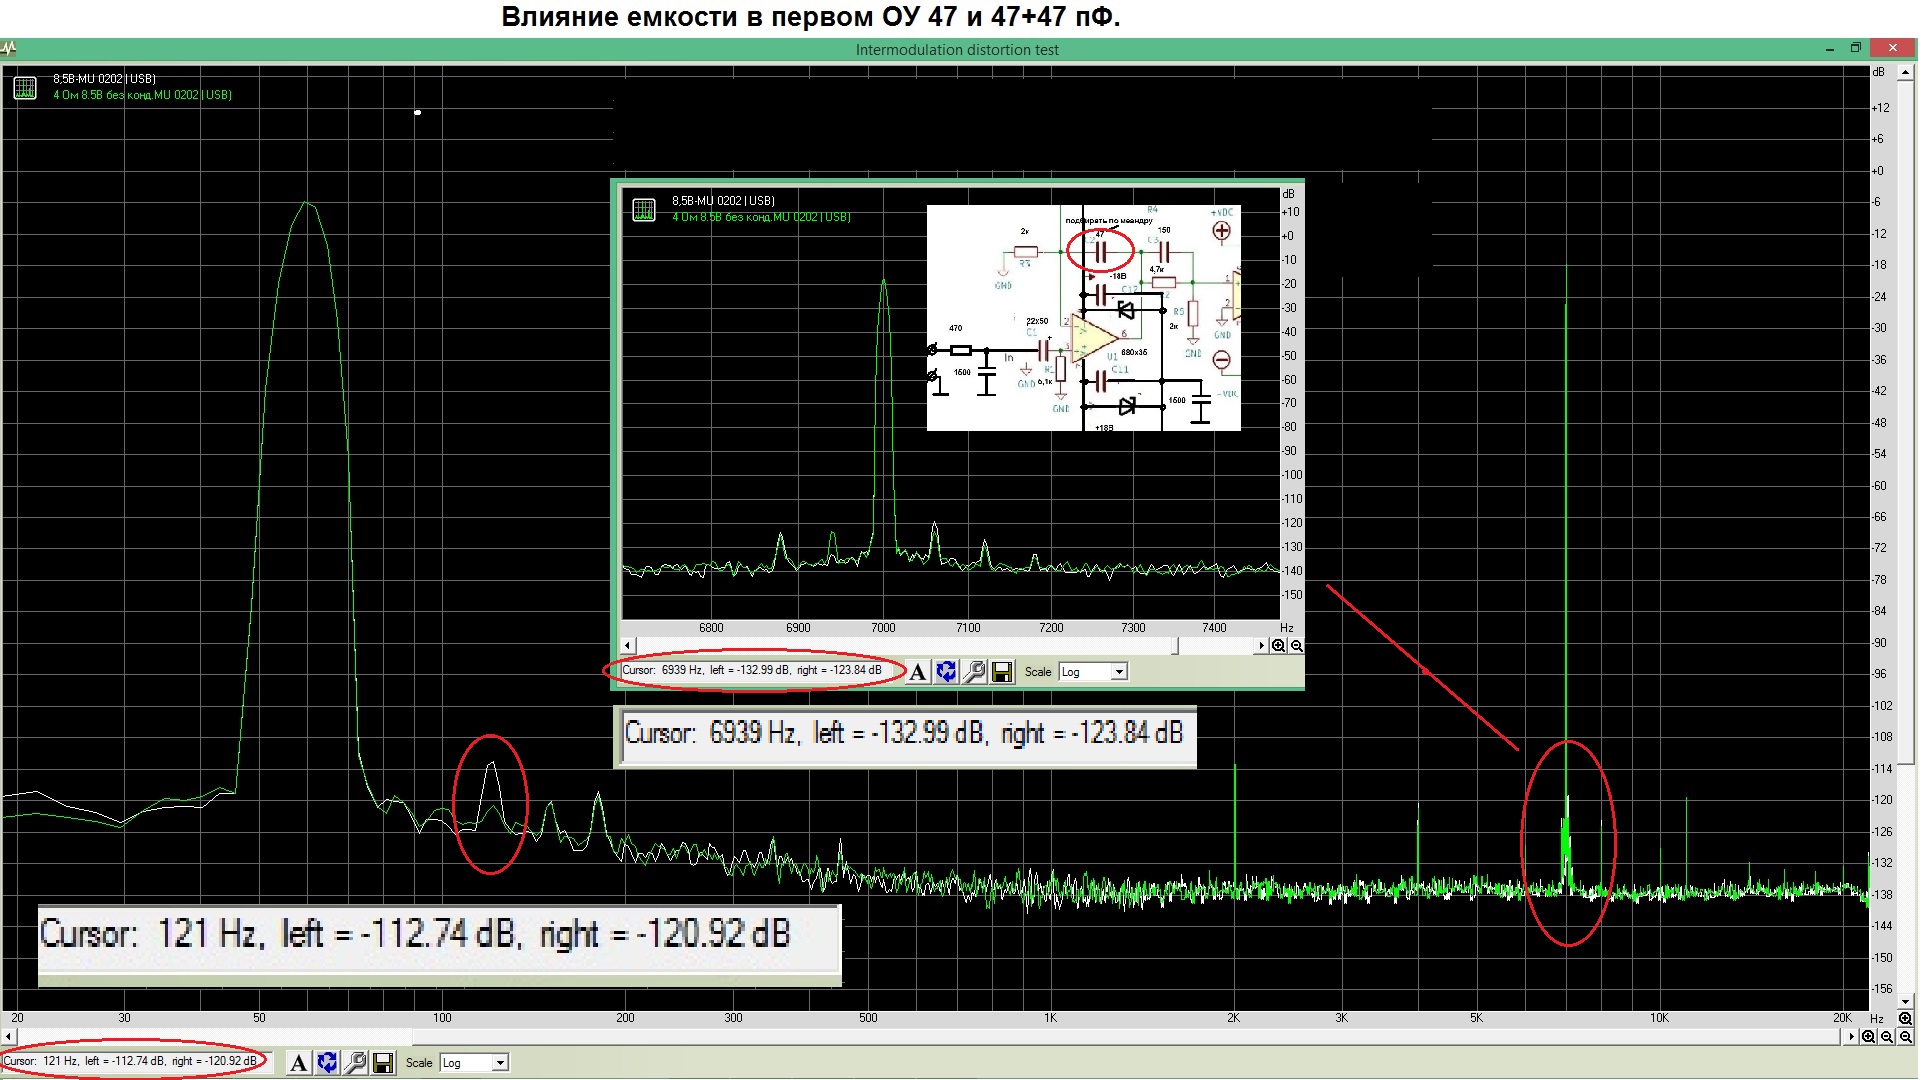Click the inset graph's horizontal scrollbar left arrow

(628, 646)
